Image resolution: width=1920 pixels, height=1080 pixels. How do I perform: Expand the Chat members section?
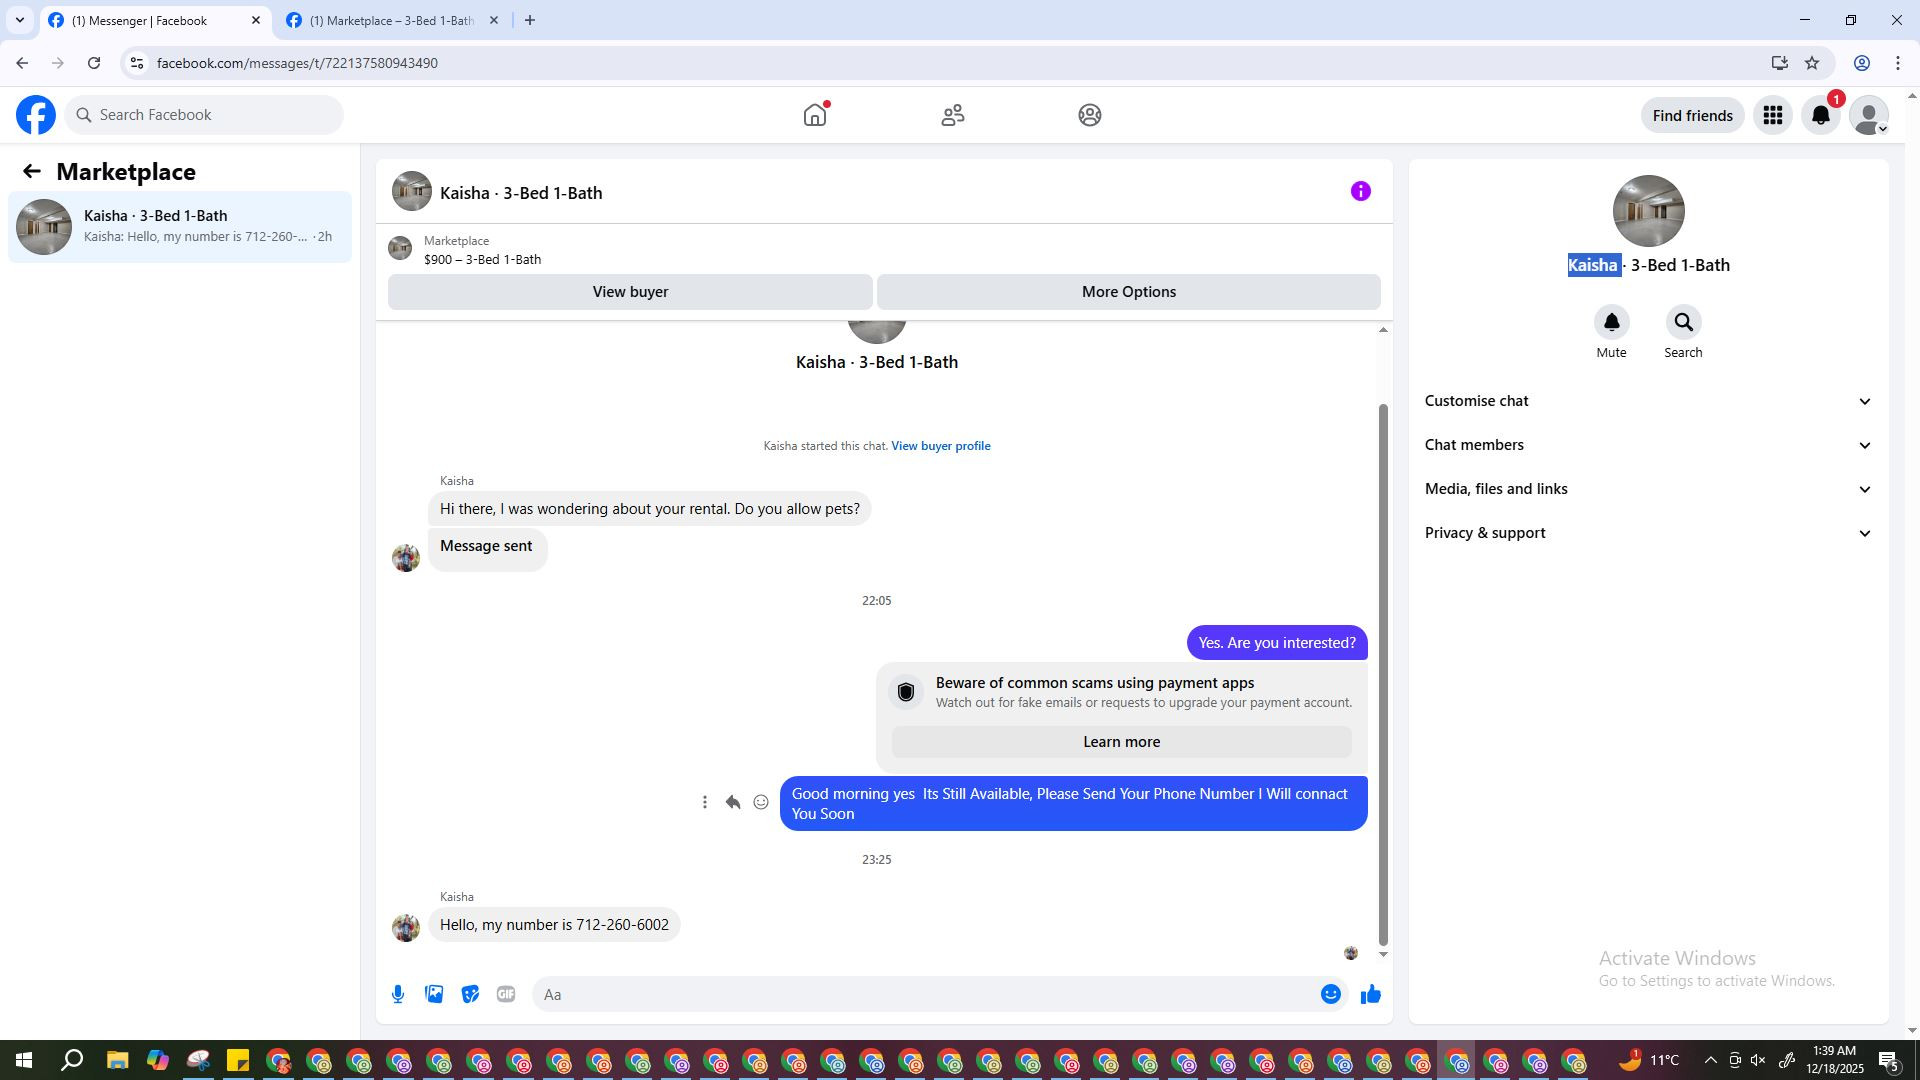pyautogui.click(x=1647, y=445)
